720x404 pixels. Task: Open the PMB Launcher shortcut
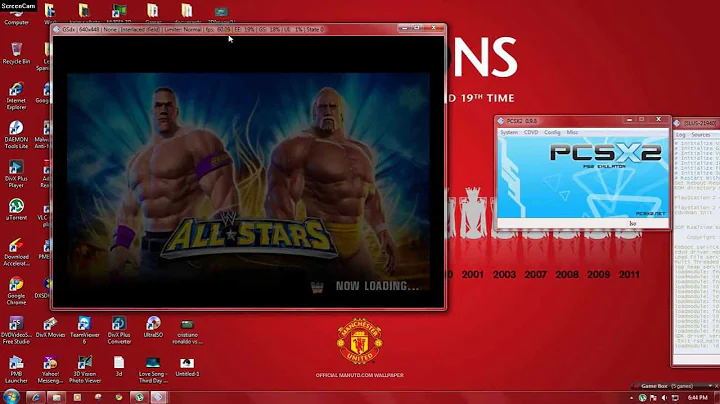click(x=17, y=369)
